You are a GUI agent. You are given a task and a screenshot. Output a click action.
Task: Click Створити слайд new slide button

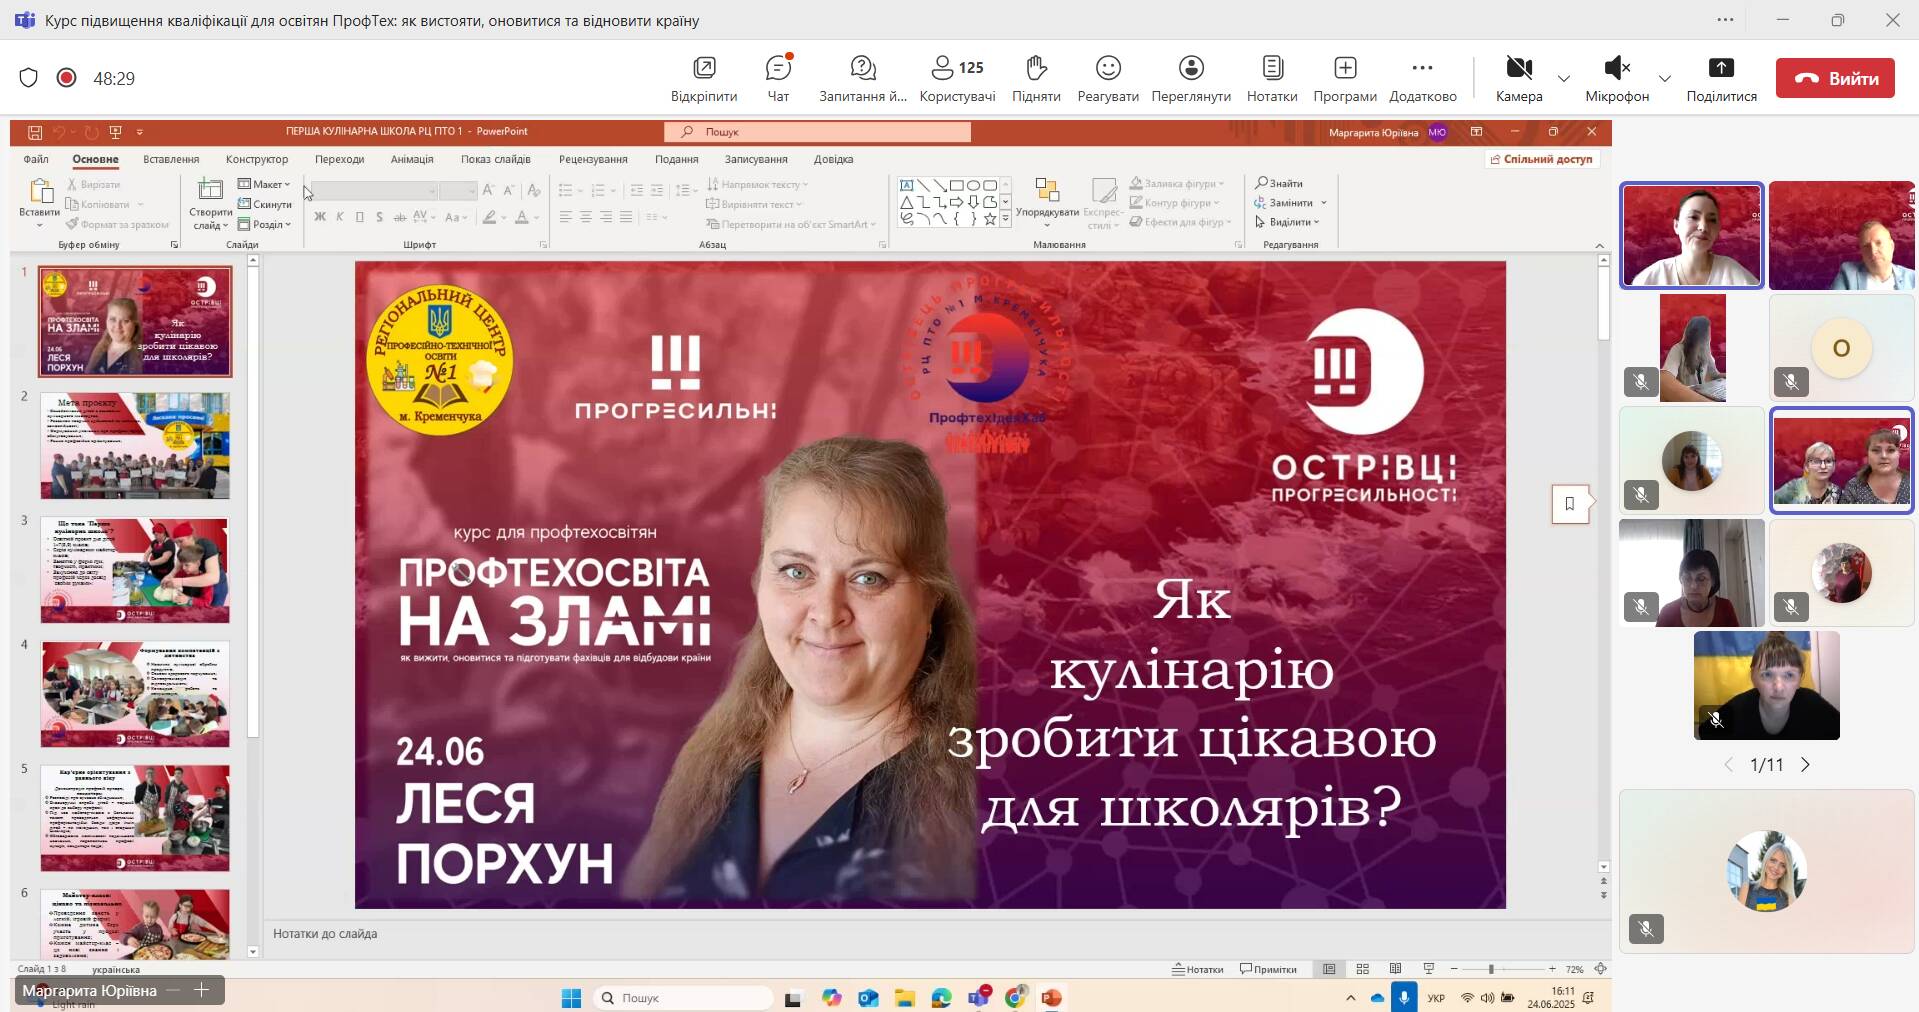pos(210,204)
